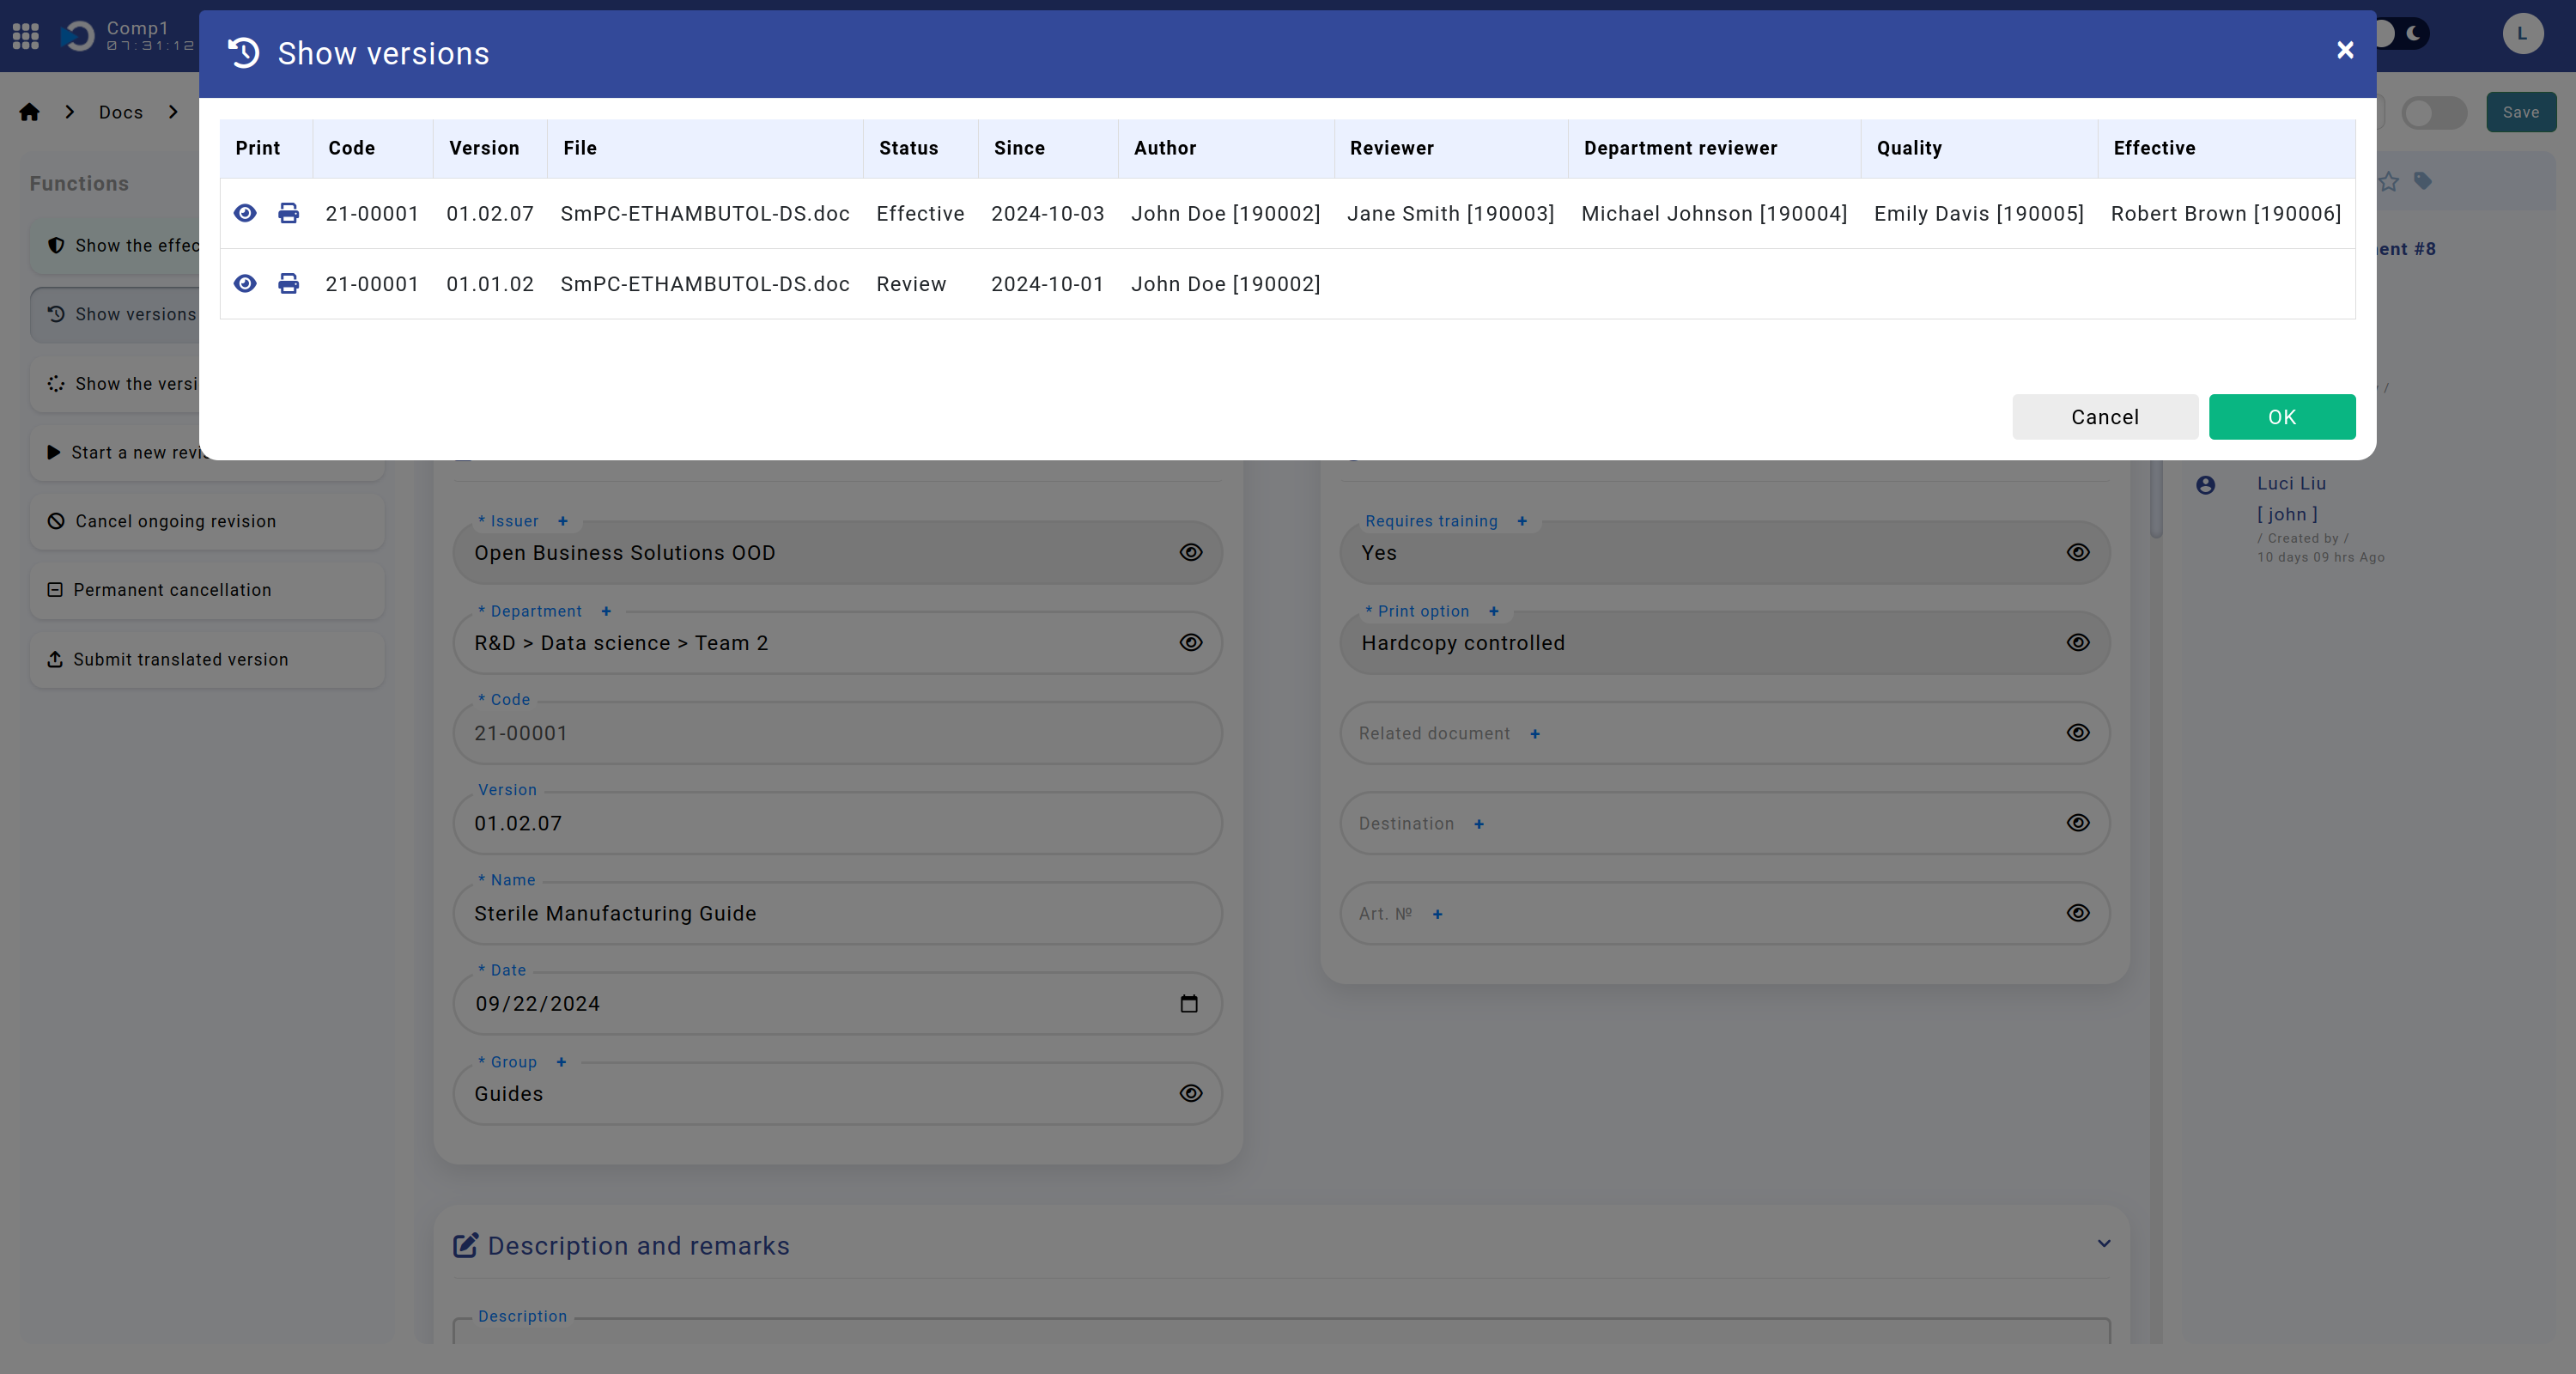Click the Code input field
This screenshot has height=1374, width=2576.
coord(837,733)
